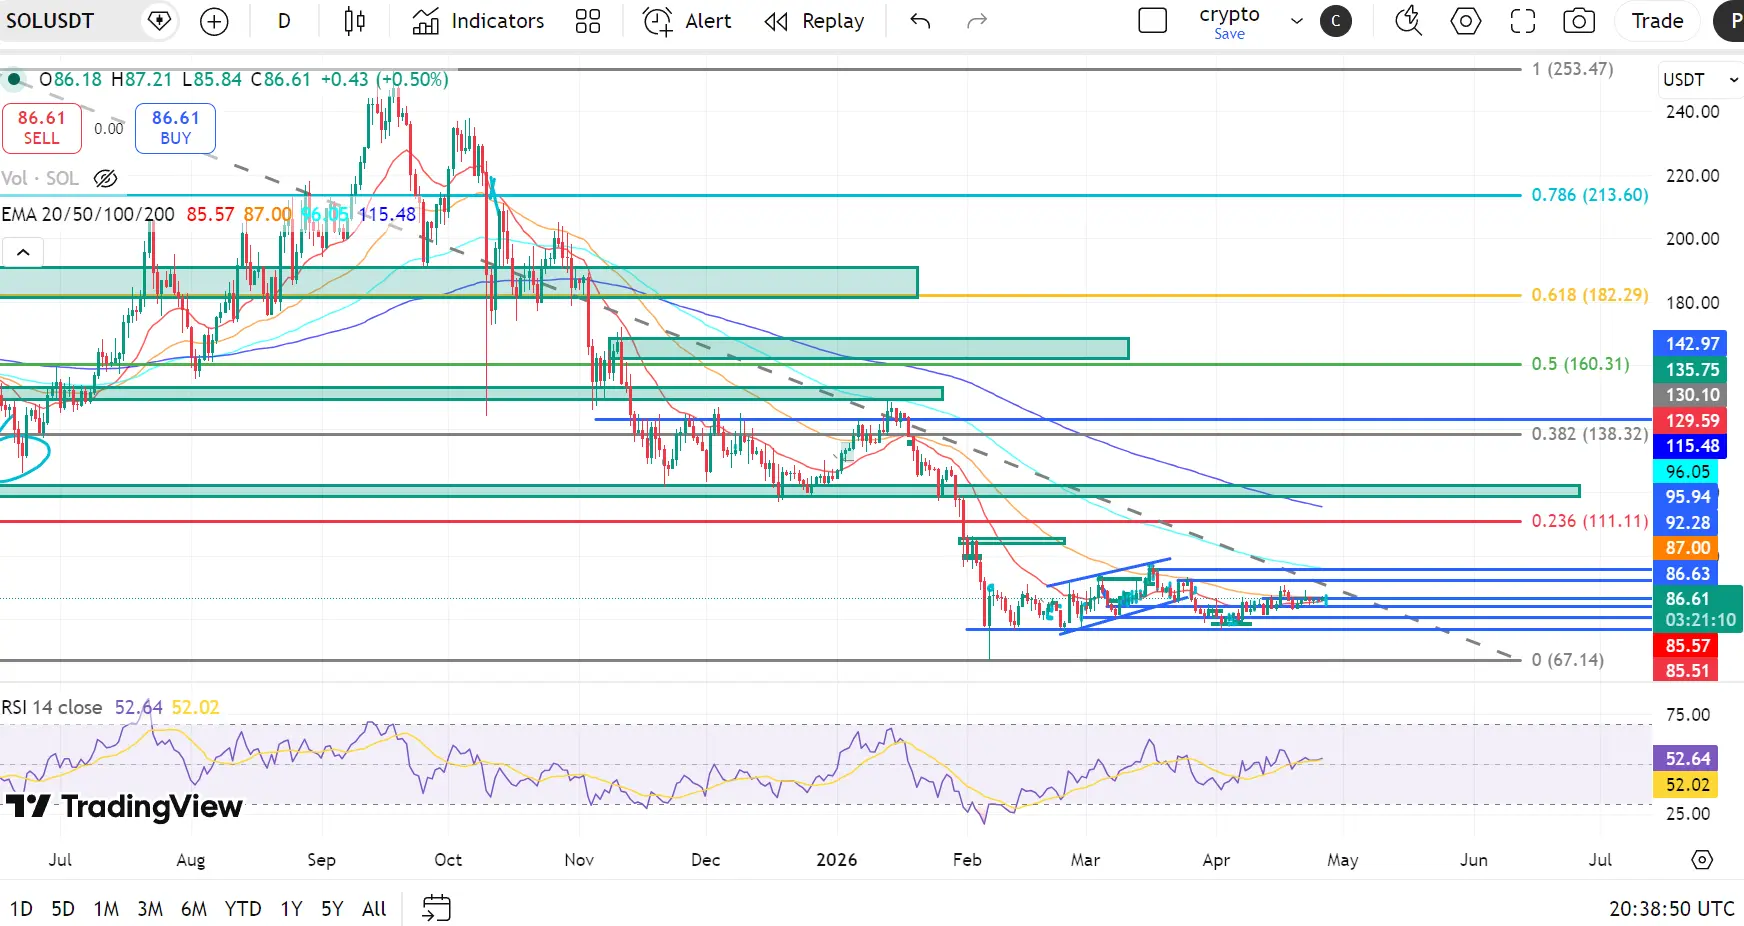This screenshot has width=1744, height=926.
Task: Open the go to date calendar icon
Action: point(436,909)
